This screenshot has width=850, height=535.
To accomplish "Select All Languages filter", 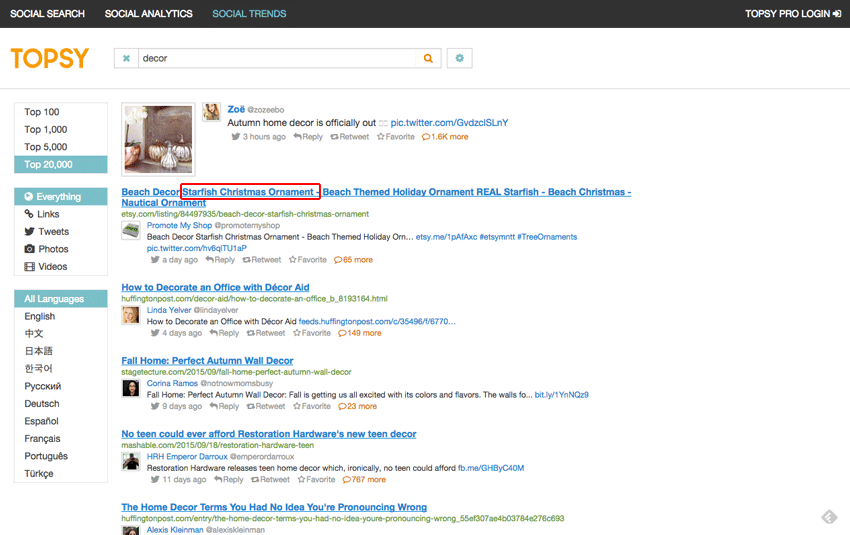I will tap(61, 299).
